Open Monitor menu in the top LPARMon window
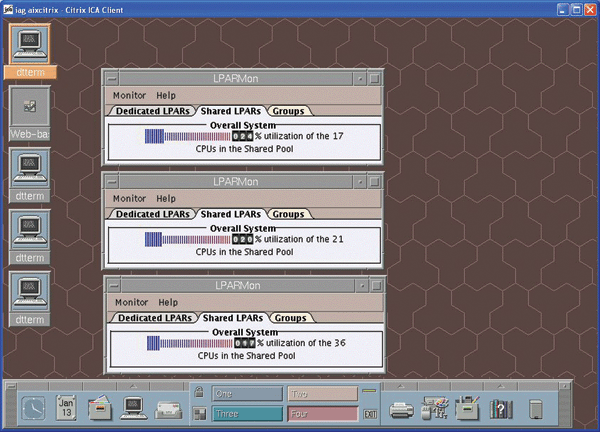This screenshot has width=600, height=432. tap(129, 95)
